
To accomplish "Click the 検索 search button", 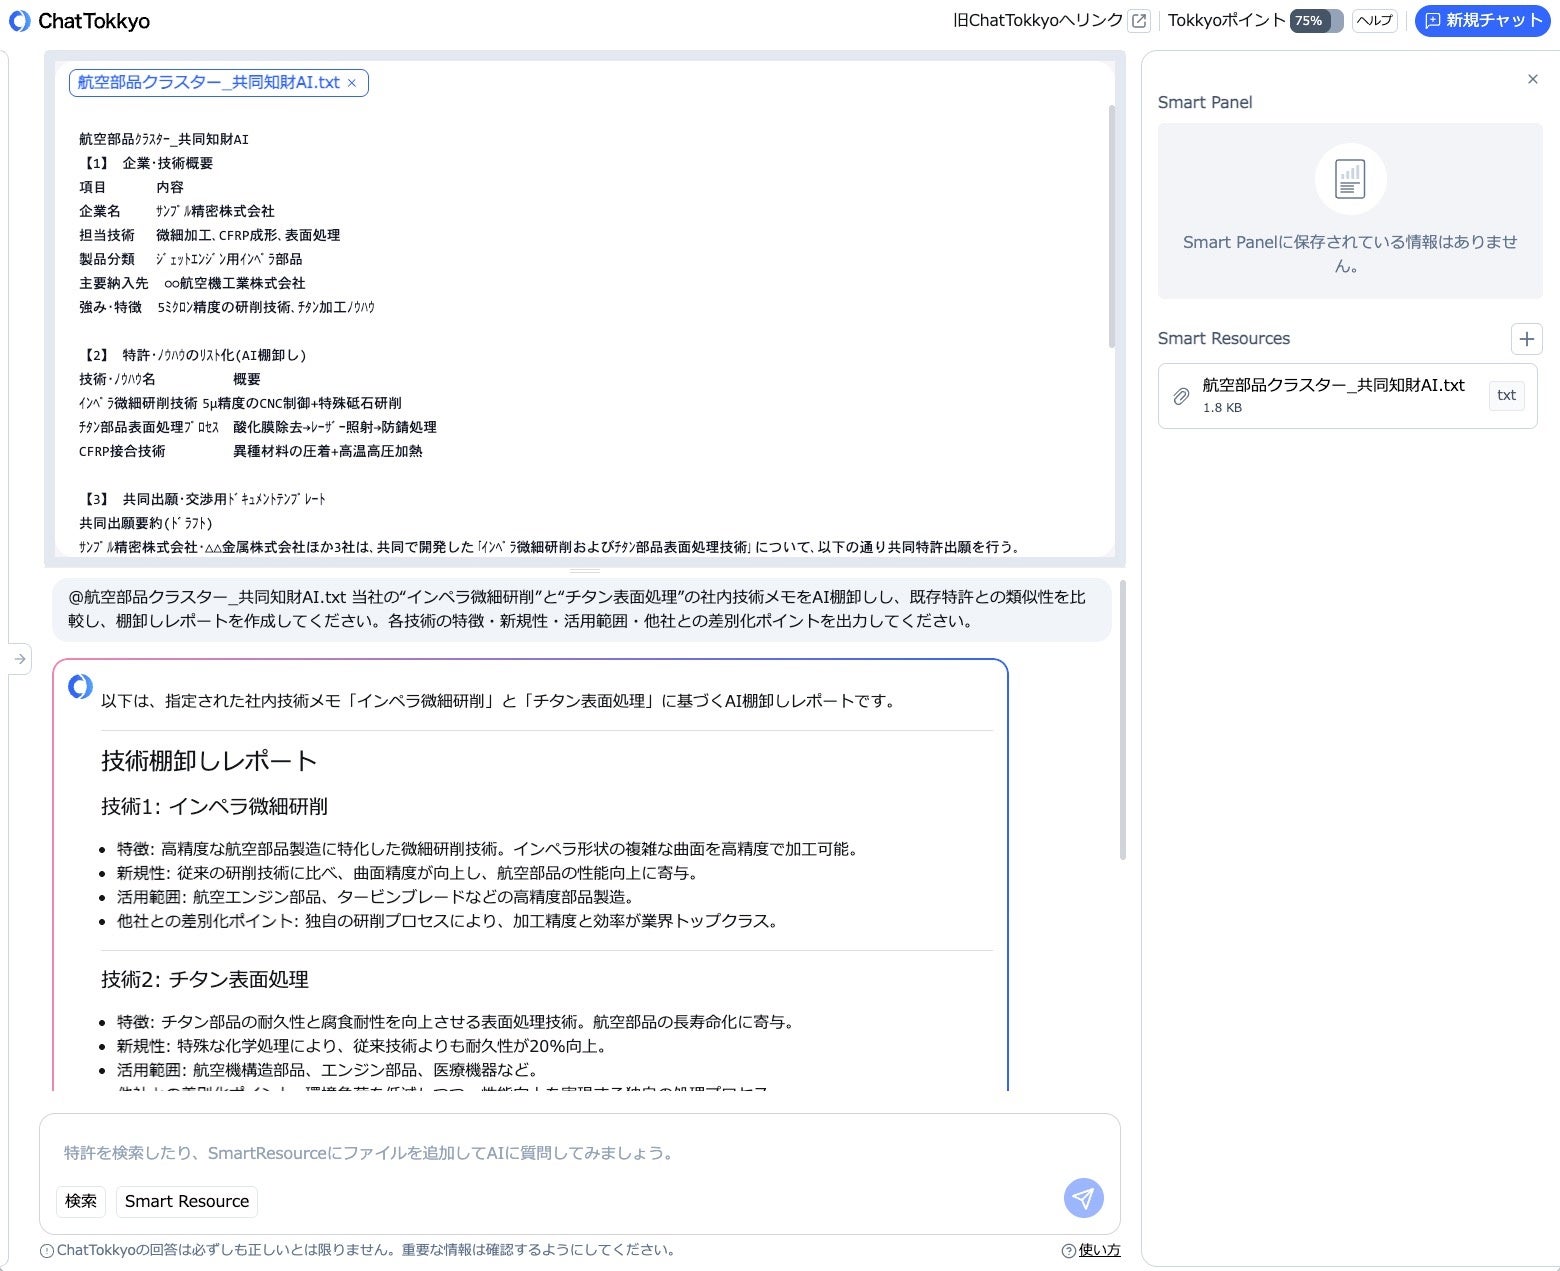I will point(81,1201).
